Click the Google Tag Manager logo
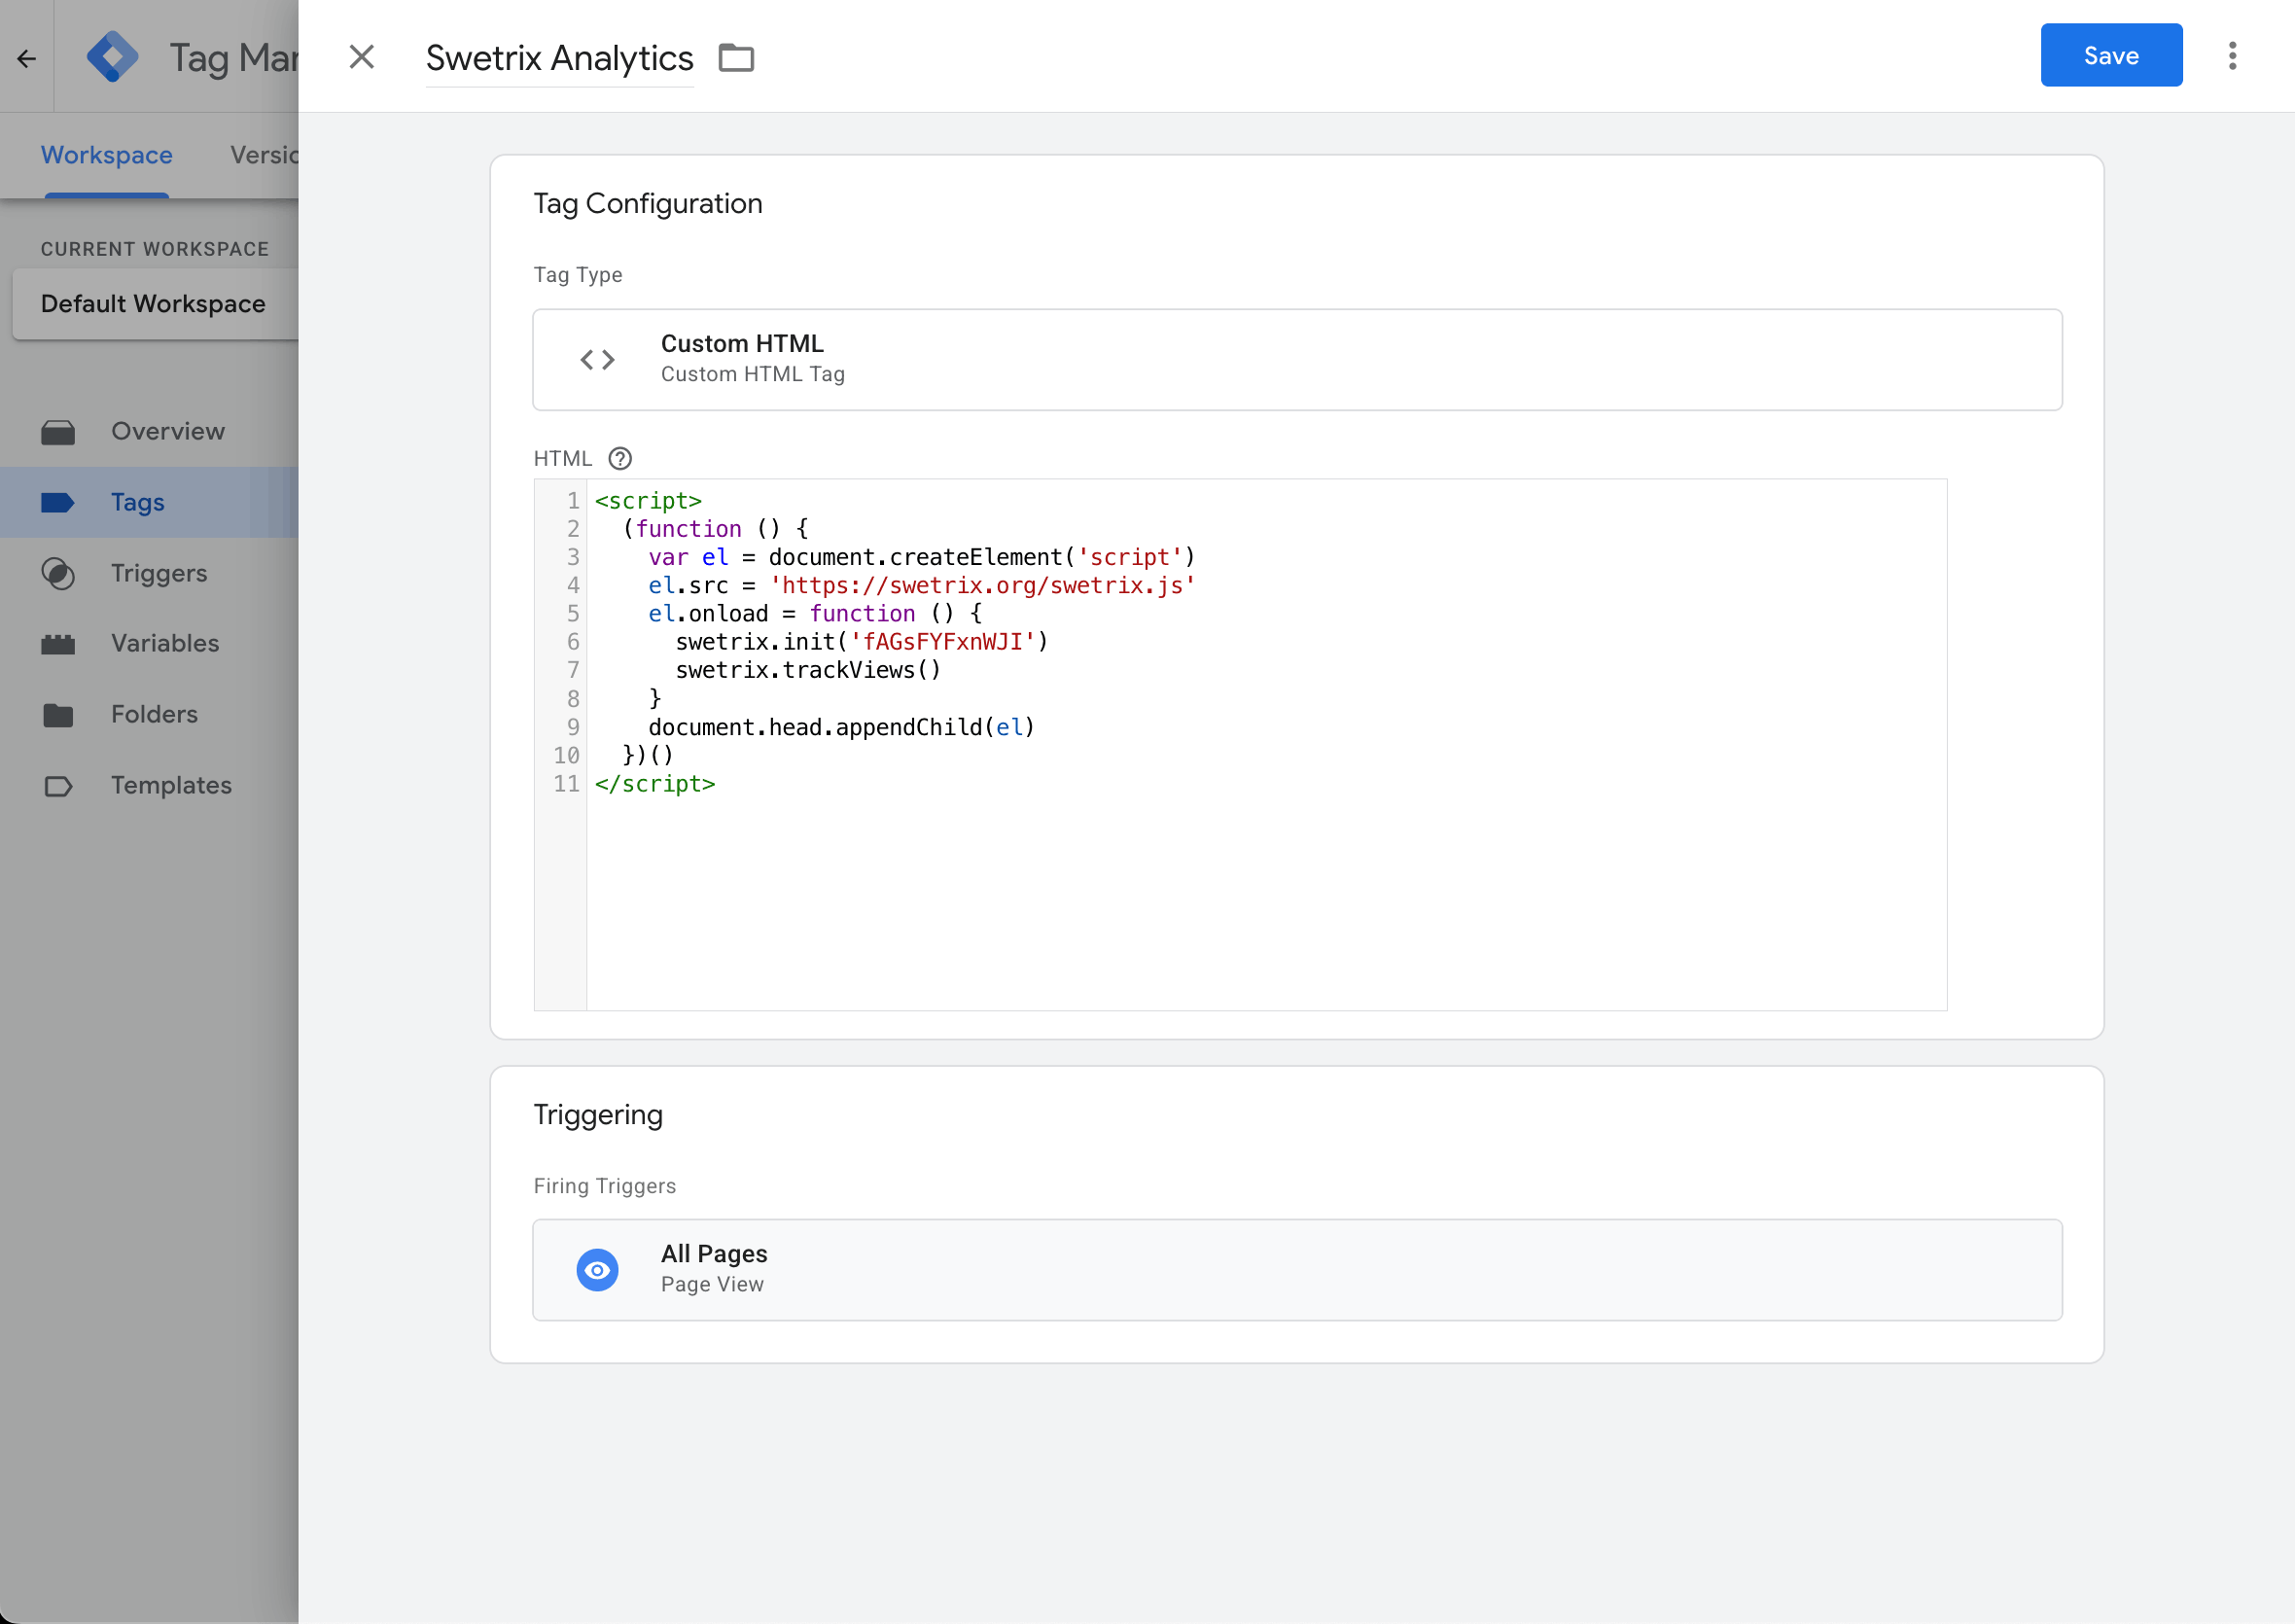The image size is (2295, 1624). tap(112, 57)
